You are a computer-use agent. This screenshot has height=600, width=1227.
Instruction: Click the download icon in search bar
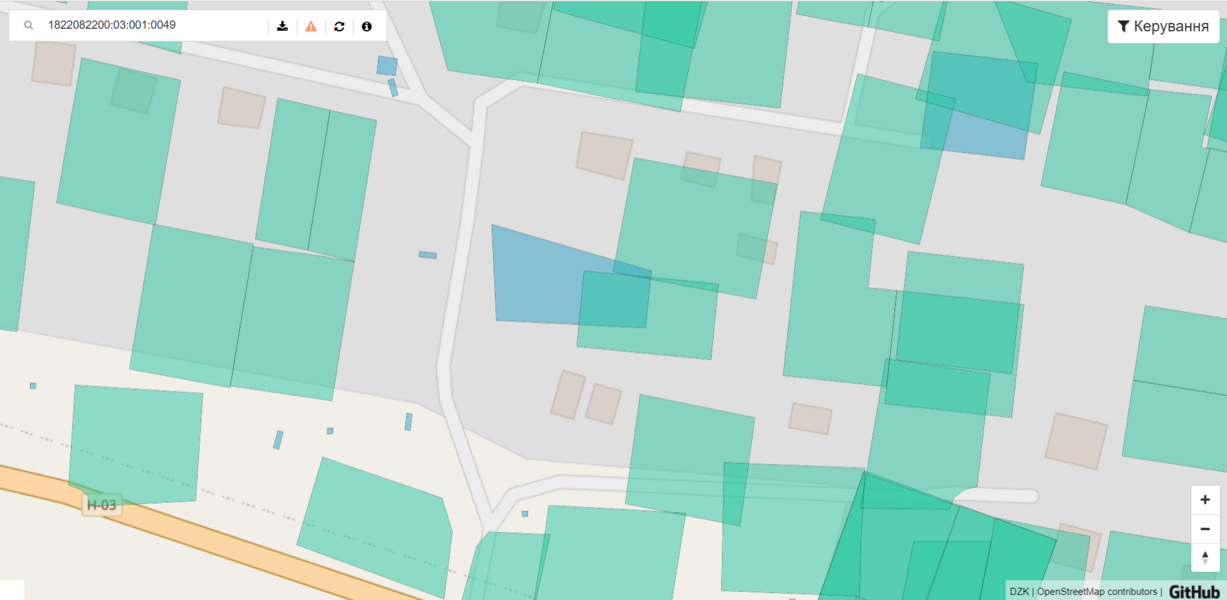283,26
